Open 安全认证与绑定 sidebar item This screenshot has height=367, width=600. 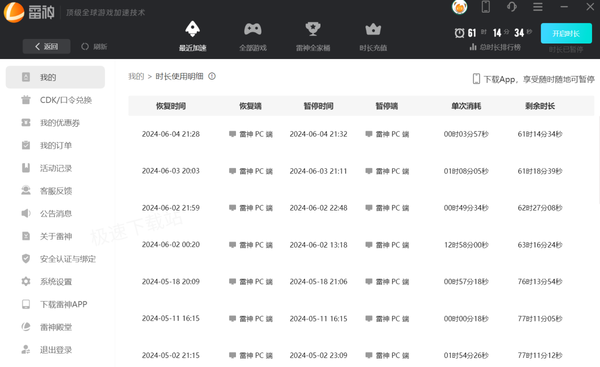click(55, 259)
